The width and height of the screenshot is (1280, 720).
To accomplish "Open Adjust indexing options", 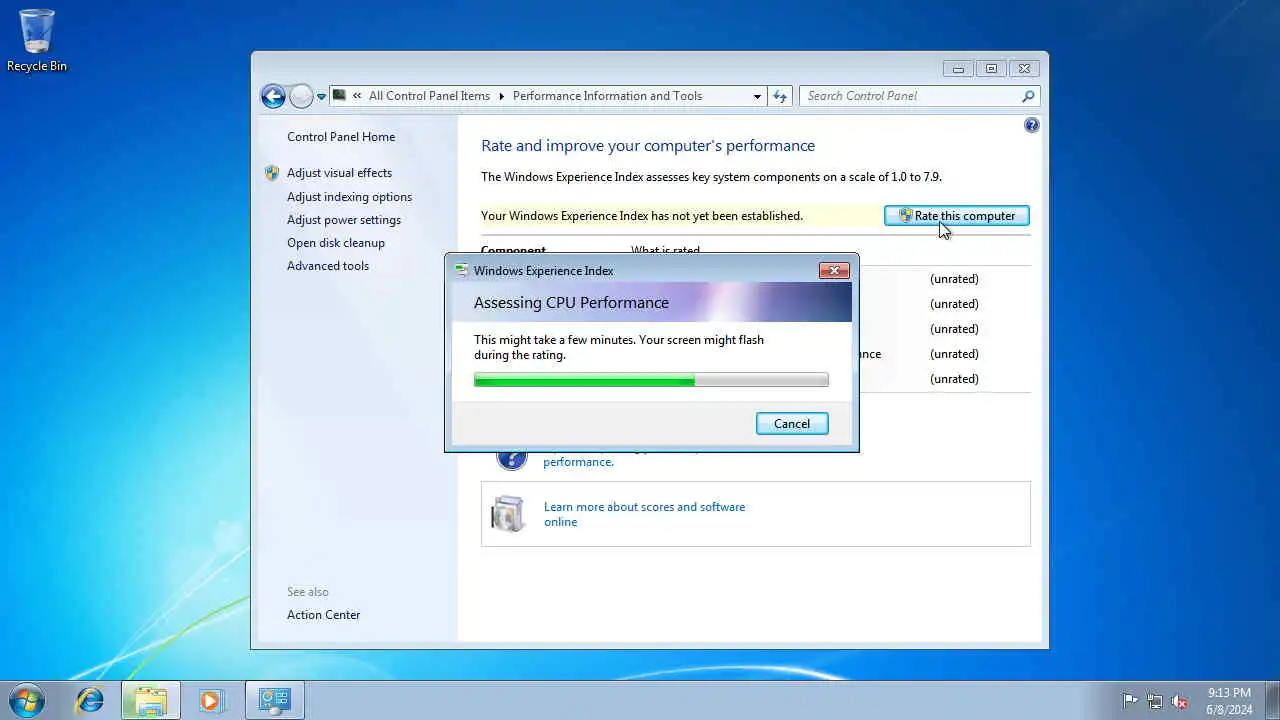I will coord(349,197).
